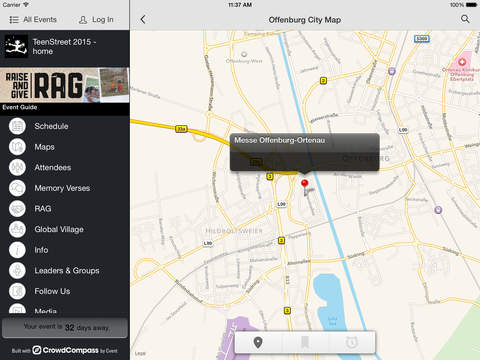This screenshot has width=480, height=360.
Task: Open the Raise and Give RAG banner
Action: click(x=65, y=85)
